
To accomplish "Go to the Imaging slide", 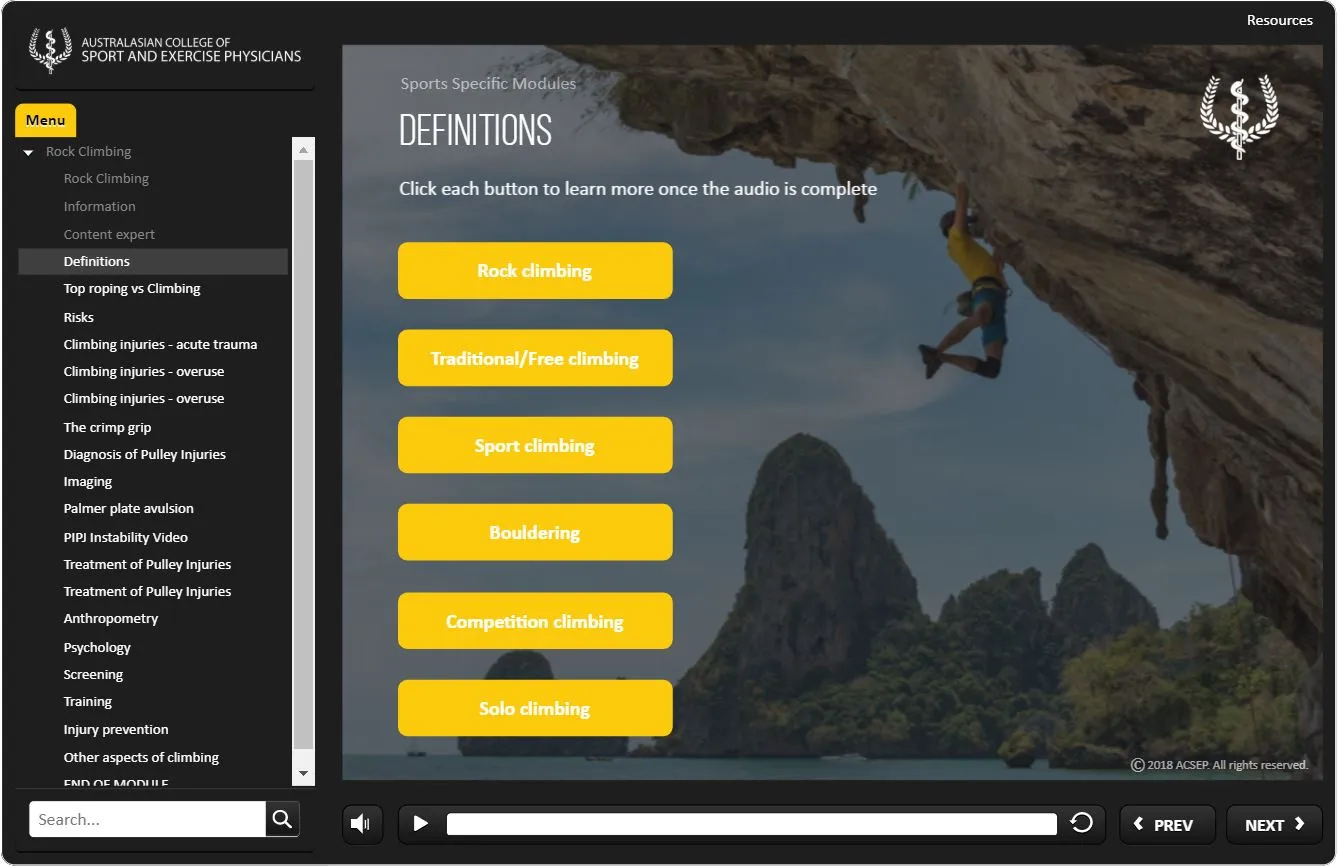I will [x=87, y=482].
